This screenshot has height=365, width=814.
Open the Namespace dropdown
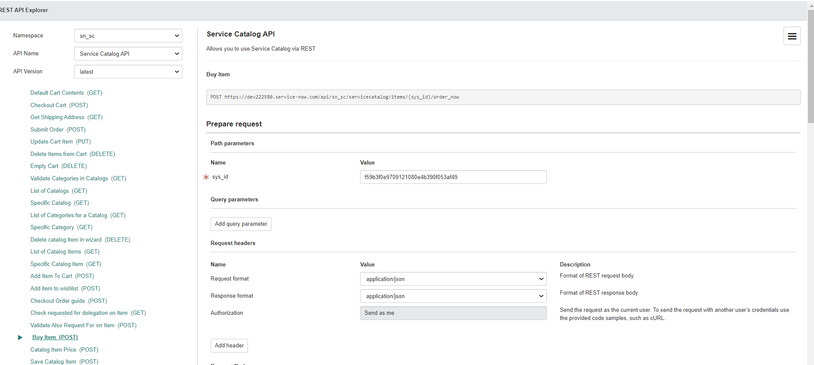128,36
